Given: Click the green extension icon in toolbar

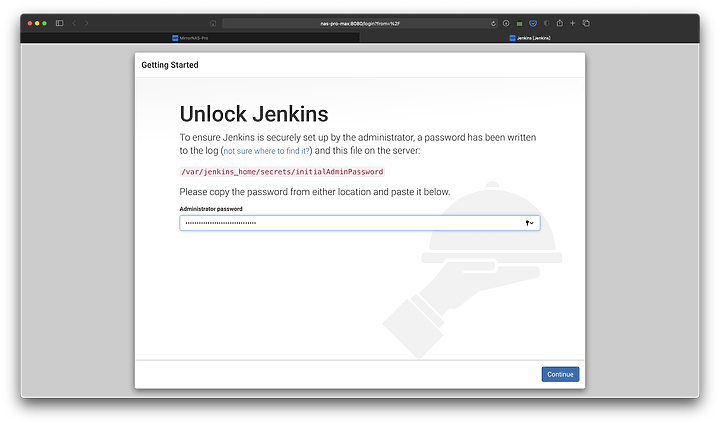Looking at the screenshot, I should click(519, 23).
